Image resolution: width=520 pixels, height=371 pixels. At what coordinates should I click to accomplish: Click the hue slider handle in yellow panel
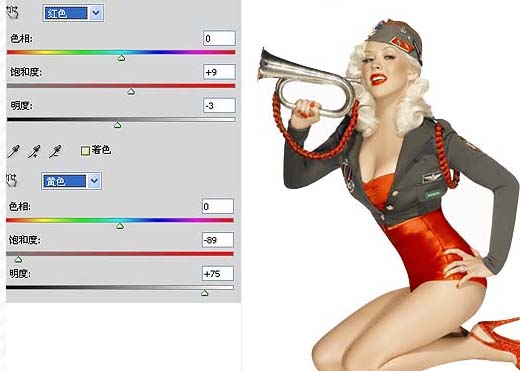coord(120,226)
